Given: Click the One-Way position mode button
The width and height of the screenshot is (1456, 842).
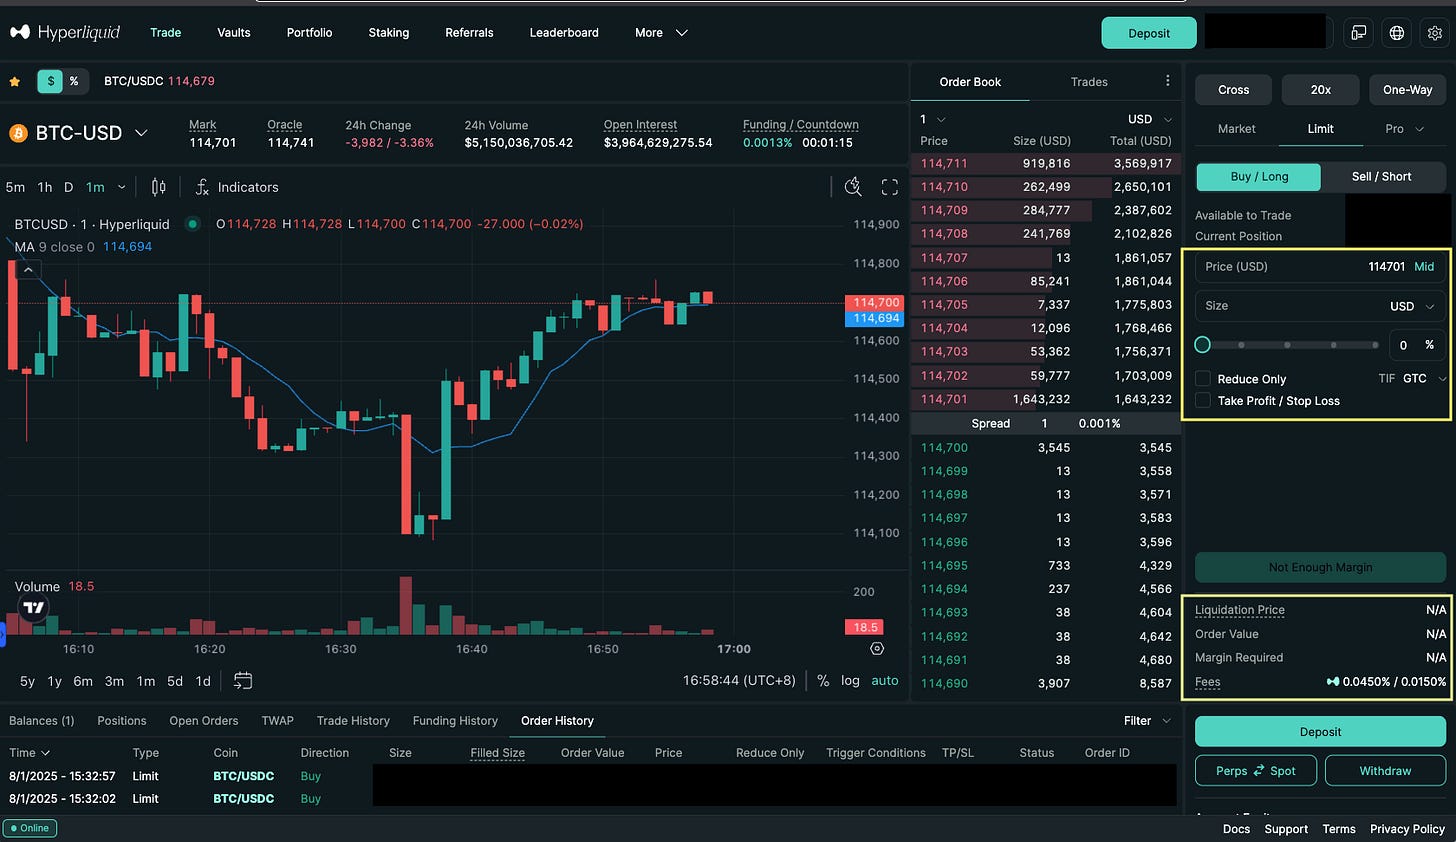Looking at the screenshot, I should 1407,90.
